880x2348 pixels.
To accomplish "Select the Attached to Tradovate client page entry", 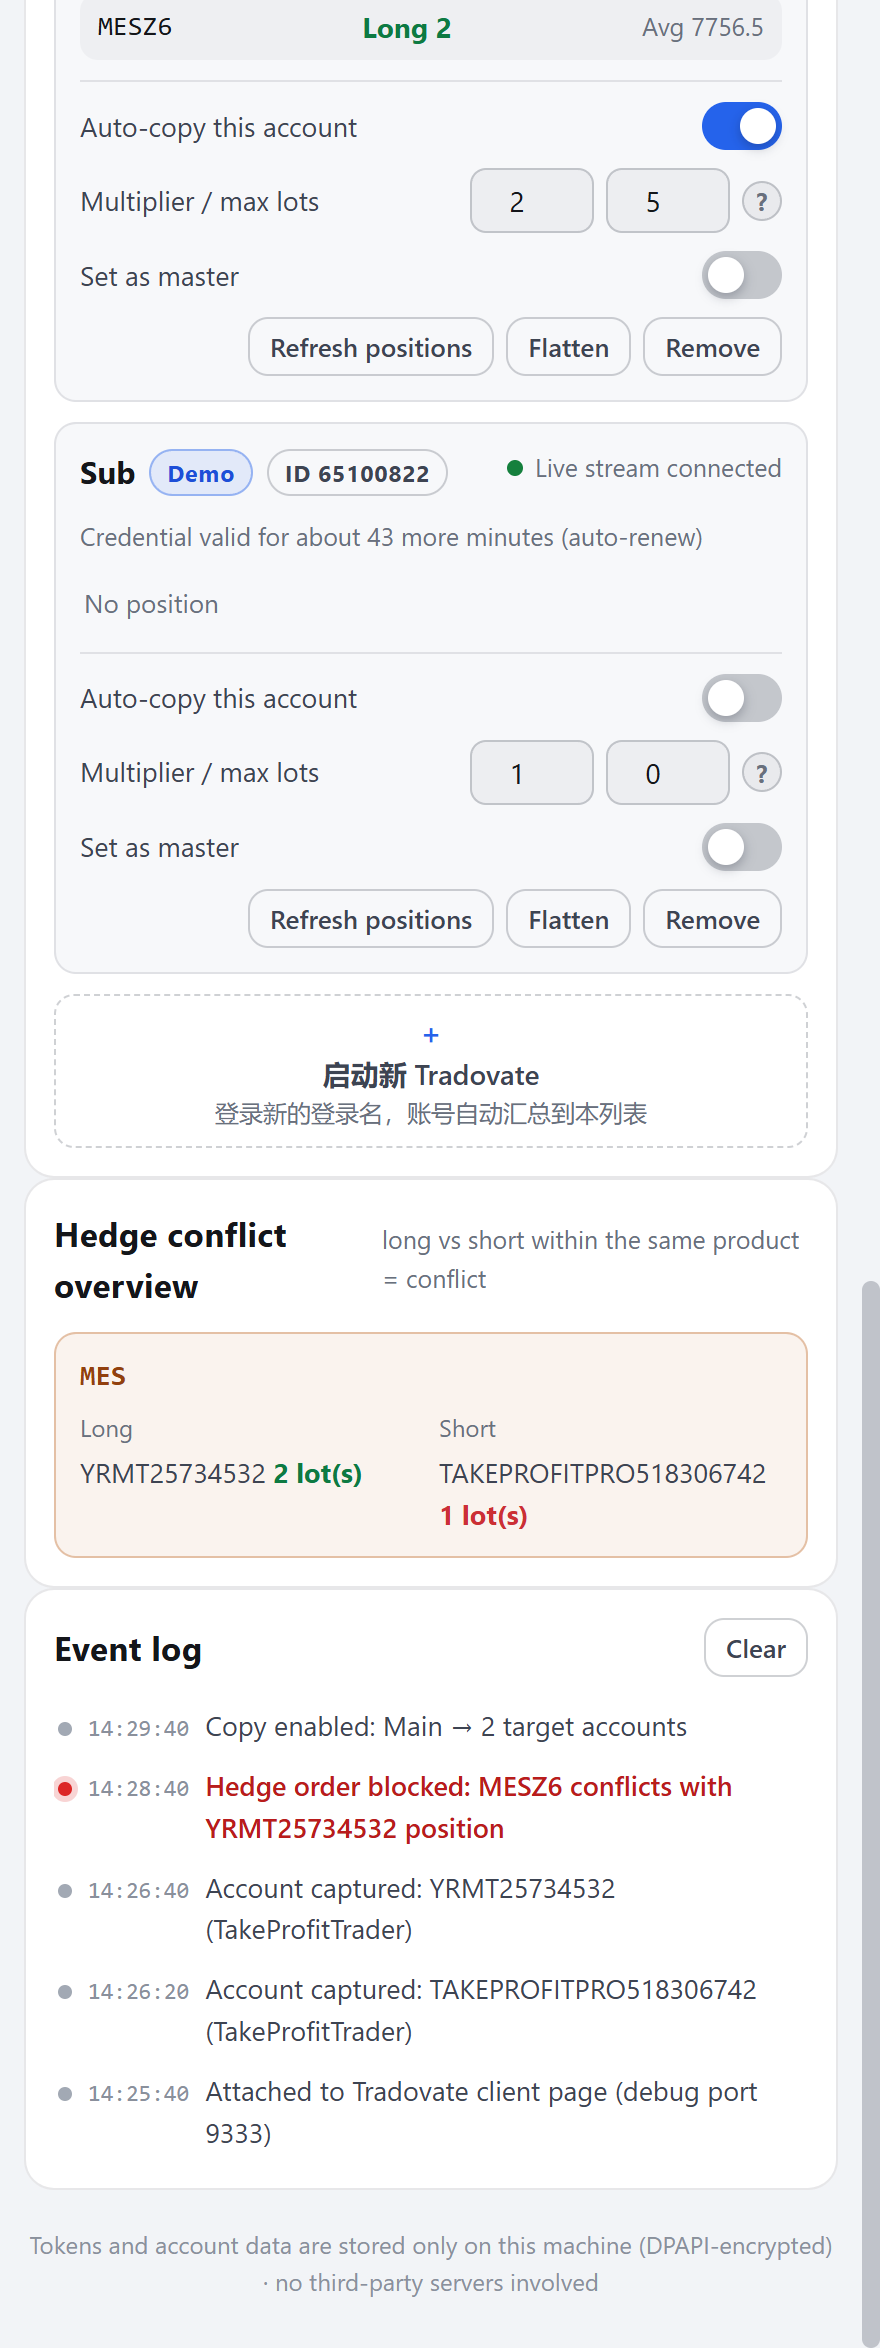I will 431,2113.
